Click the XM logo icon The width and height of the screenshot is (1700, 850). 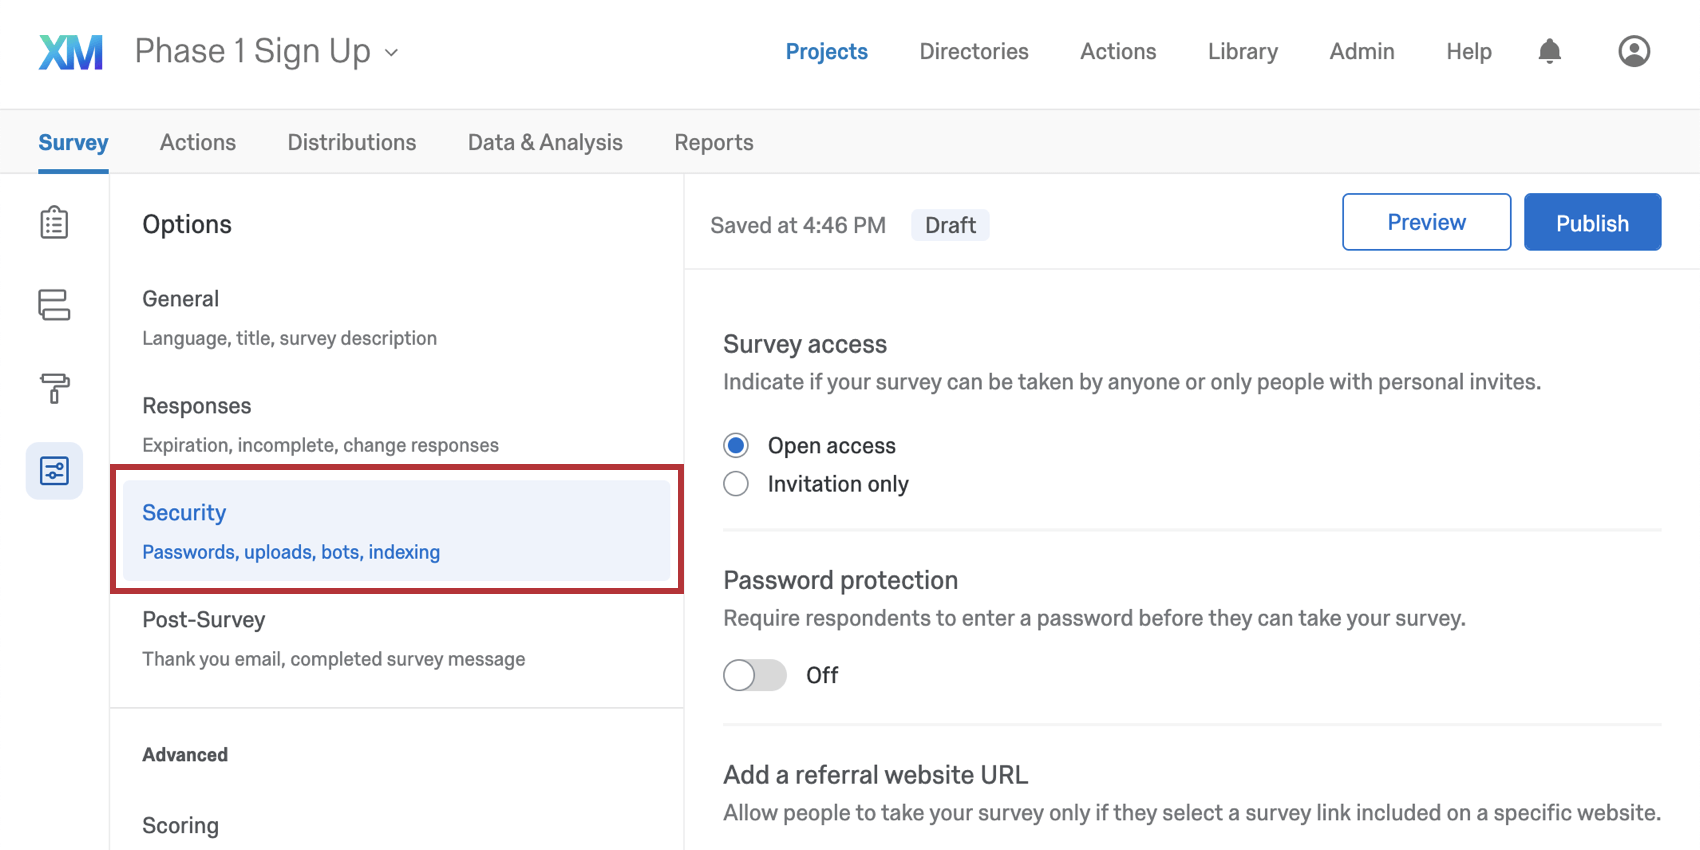click(71, 52)
